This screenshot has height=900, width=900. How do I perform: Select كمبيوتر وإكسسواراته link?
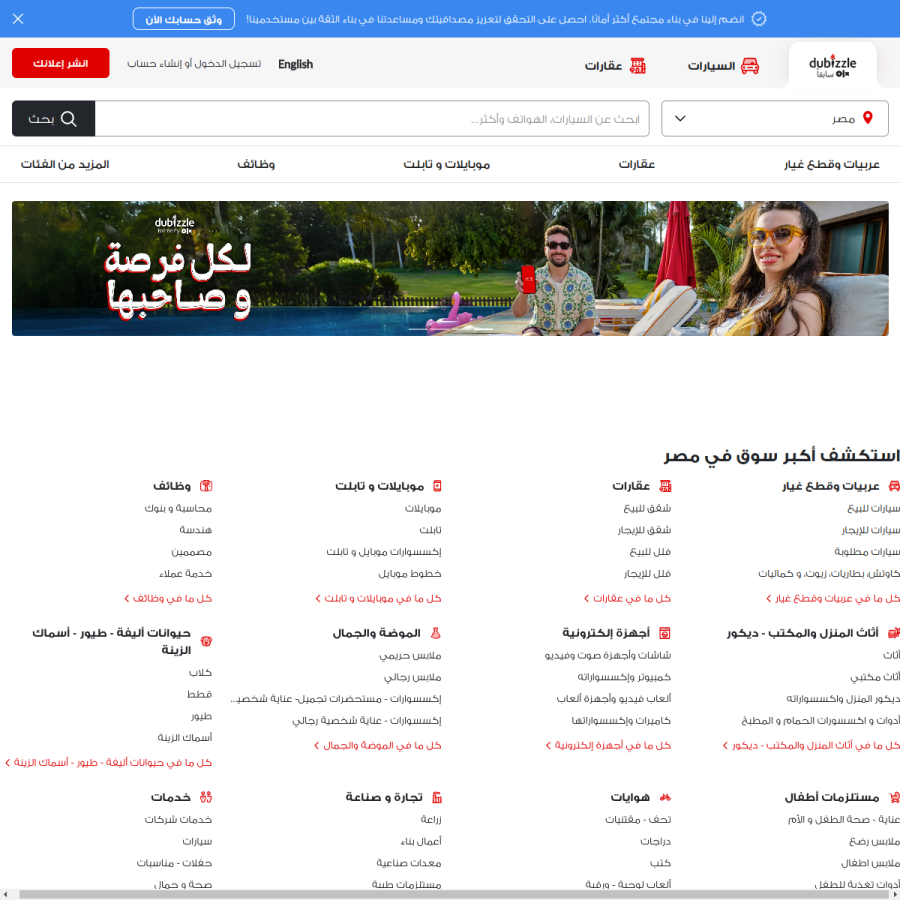coord(624,677)
